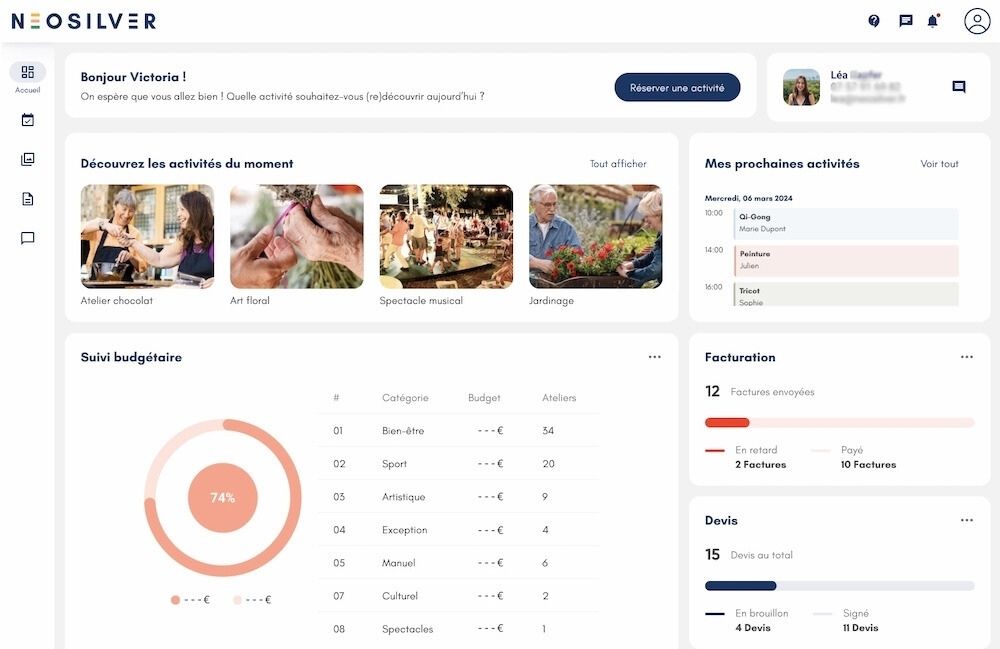Select the calendar icon in the sidebar
This screenshot has width=1000, height=649.
pyautogui.click(x=27, y=118)
